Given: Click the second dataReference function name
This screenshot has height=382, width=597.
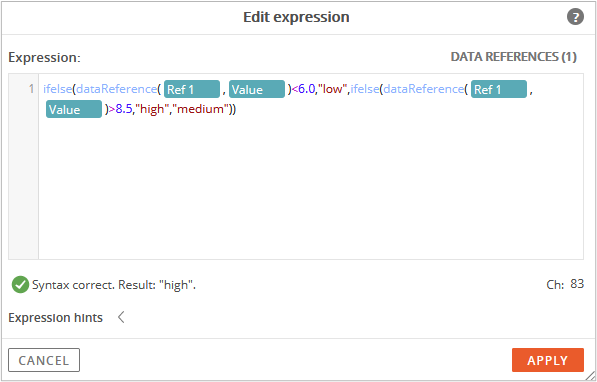Looking at the screenshot, I should 423,89.
